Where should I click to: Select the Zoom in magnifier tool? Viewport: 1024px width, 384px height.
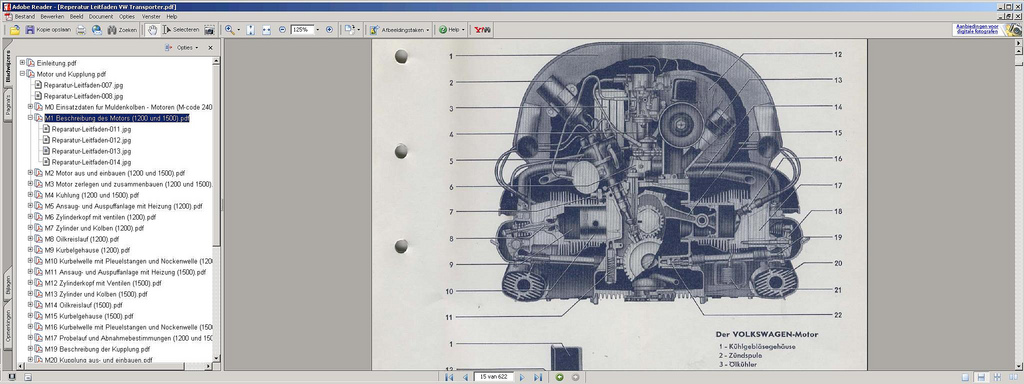(x=229, y=30)
